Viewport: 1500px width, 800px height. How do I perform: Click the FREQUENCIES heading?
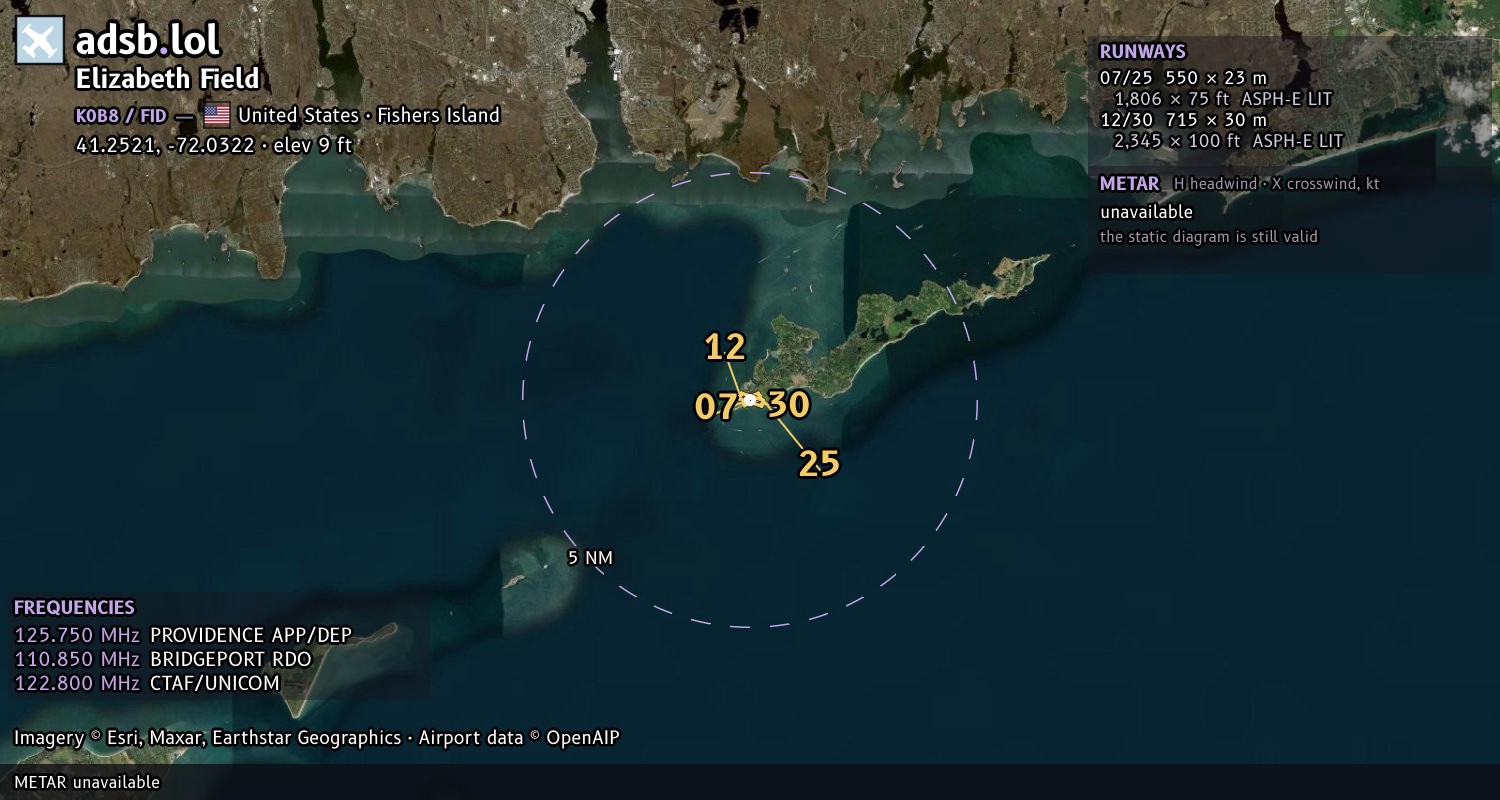pos(74,607)
